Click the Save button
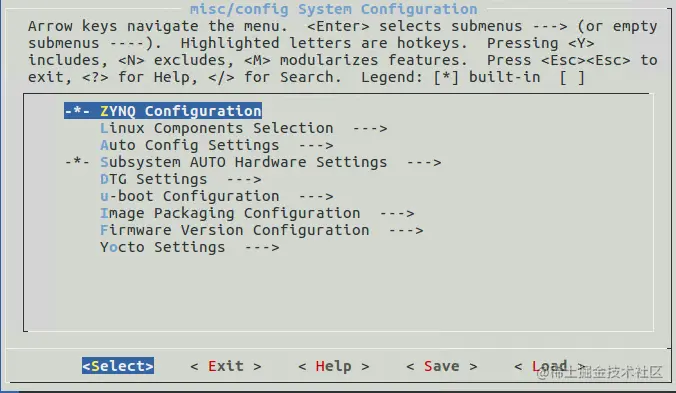Screen dimensions: 676x393 click(x=442, y=366)
